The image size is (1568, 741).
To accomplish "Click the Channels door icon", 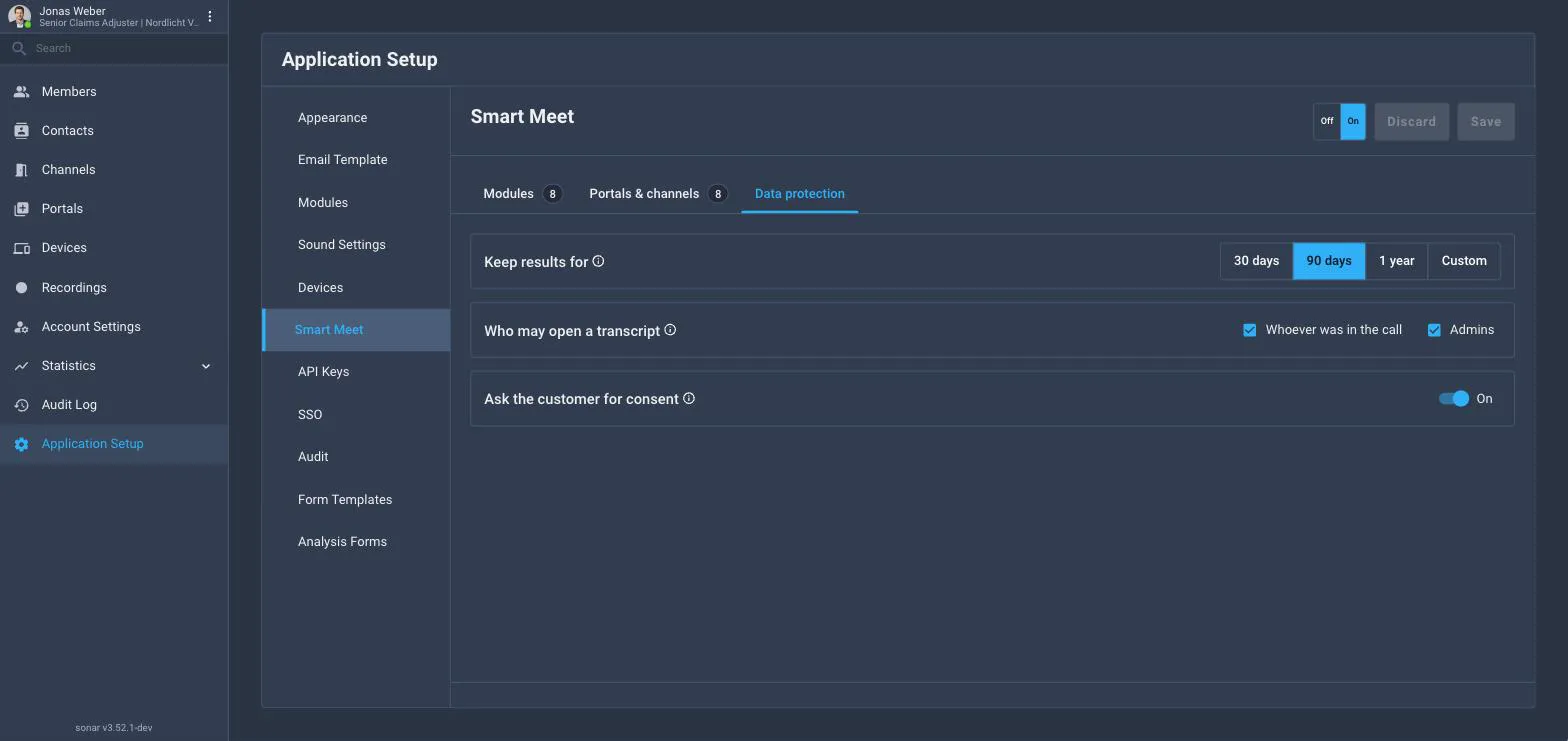I will [x=21, y=170].
